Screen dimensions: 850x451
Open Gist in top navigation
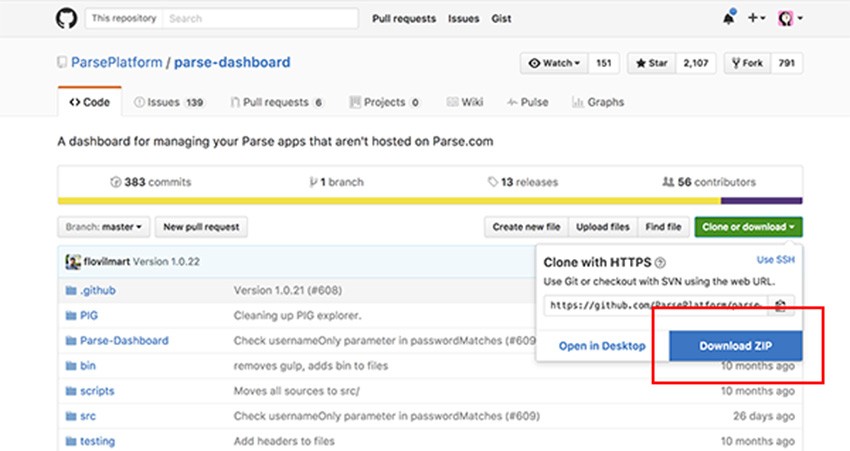501,18
